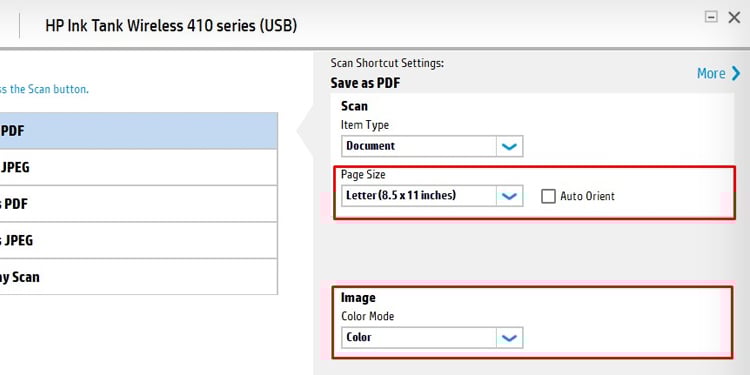Enable the Auto Orient checkbox
This screenshot has height=375, width=750.
click(x=548, y=196)
